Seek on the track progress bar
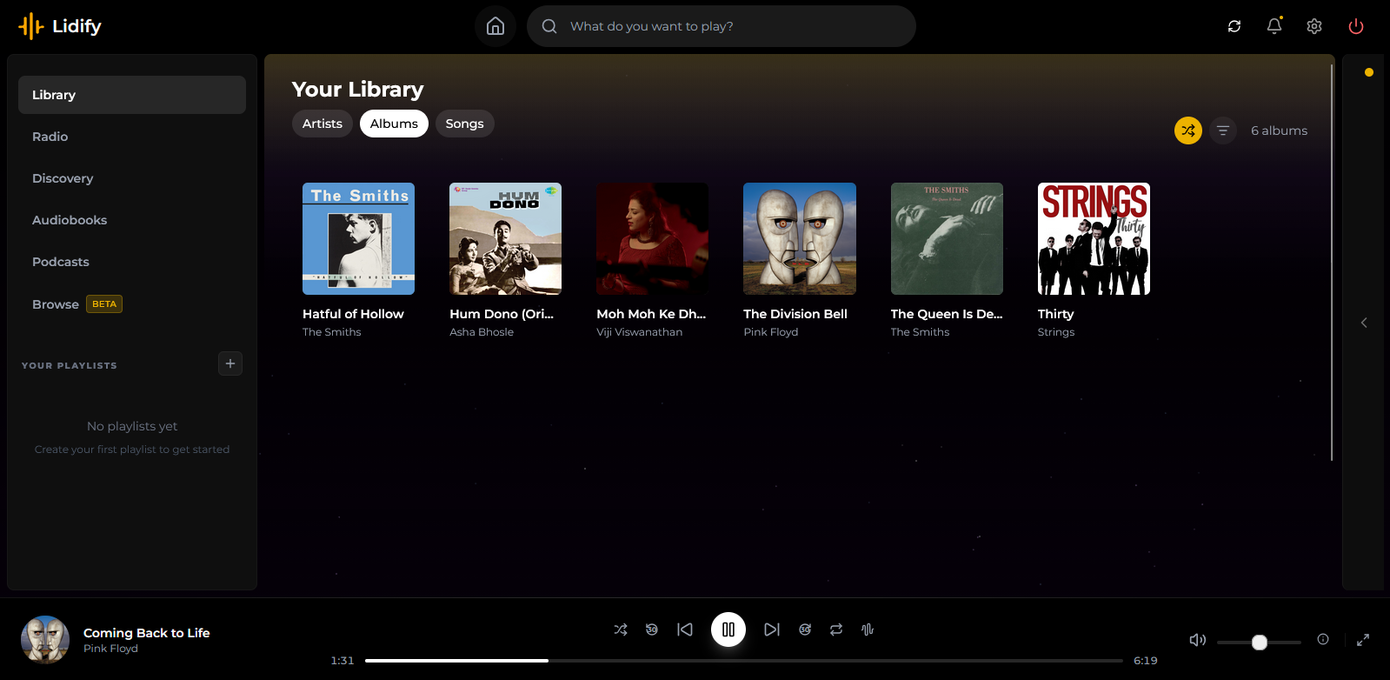 pyautogui.click(x=744, y=661)
